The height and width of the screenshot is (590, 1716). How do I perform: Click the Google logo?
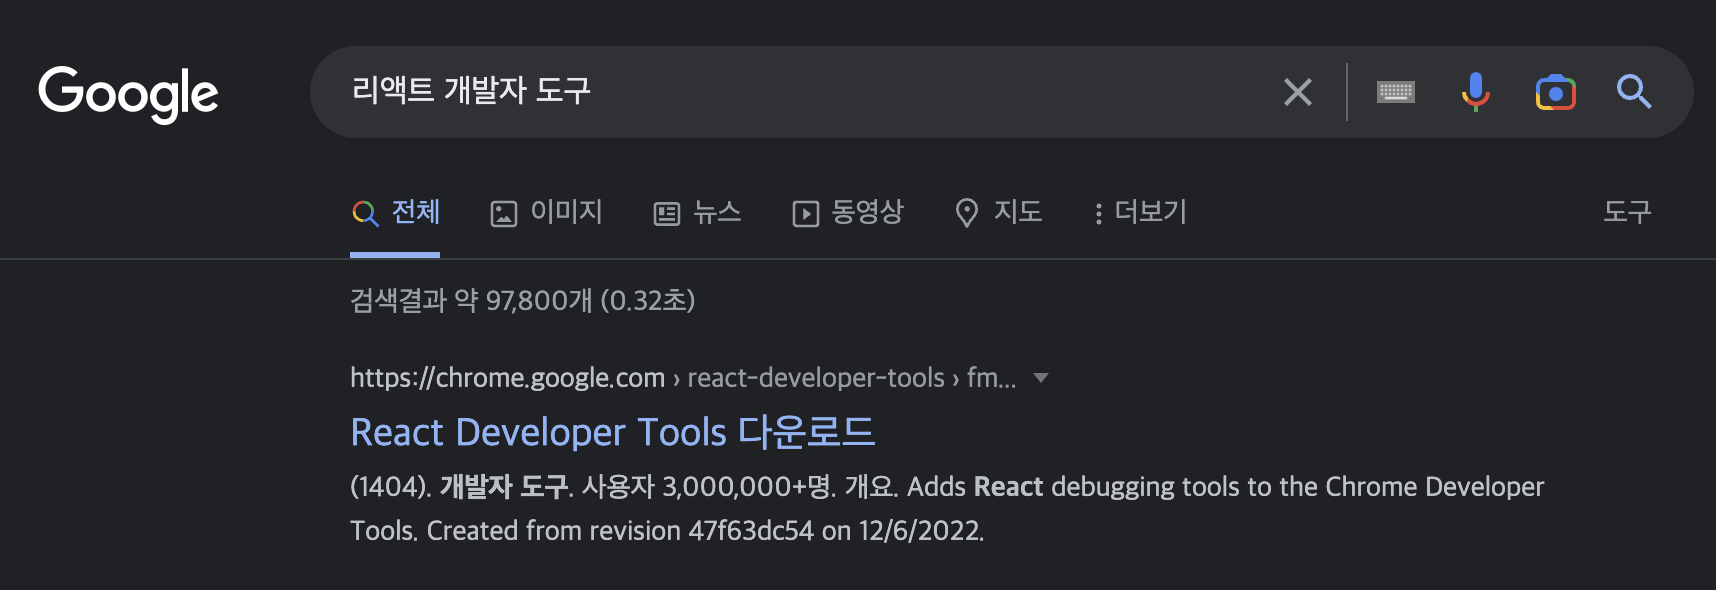pos(128,94)
